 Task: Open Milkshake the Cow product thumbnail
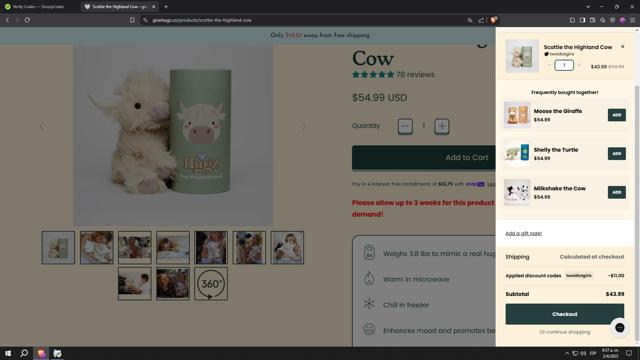coord(517,192)
